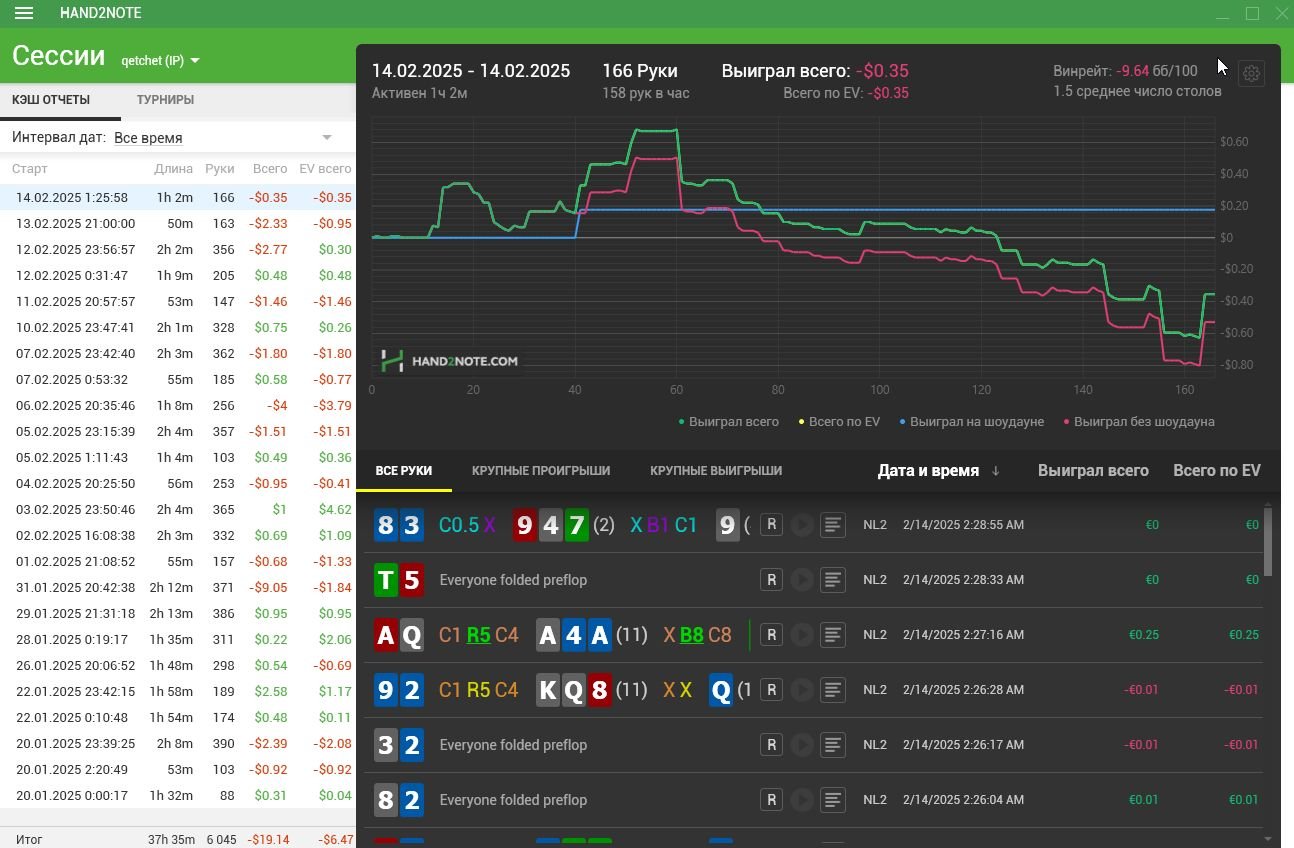Sort sessions by 'Руки' column header
This screenshot has height=848, width=1294.
coord(220,169)
